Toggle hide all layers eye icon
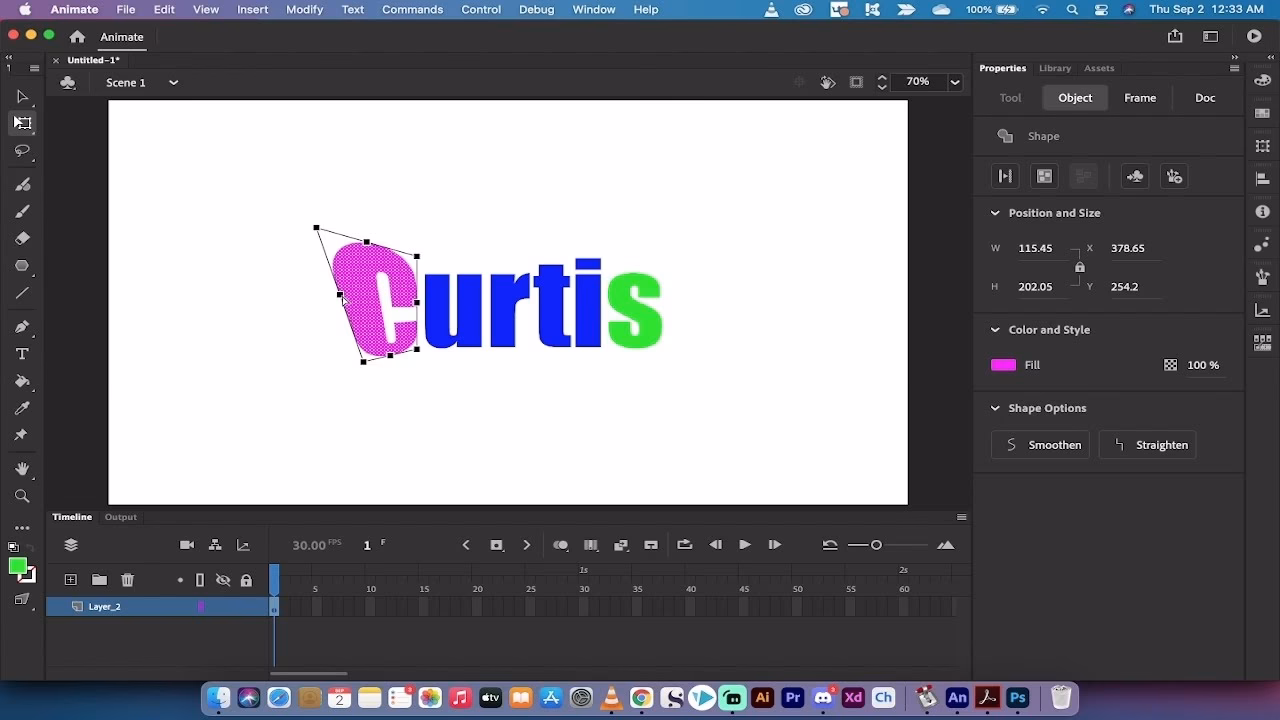Image resolution: width=1280 pixels, height=720 pixels. point(223,580)
